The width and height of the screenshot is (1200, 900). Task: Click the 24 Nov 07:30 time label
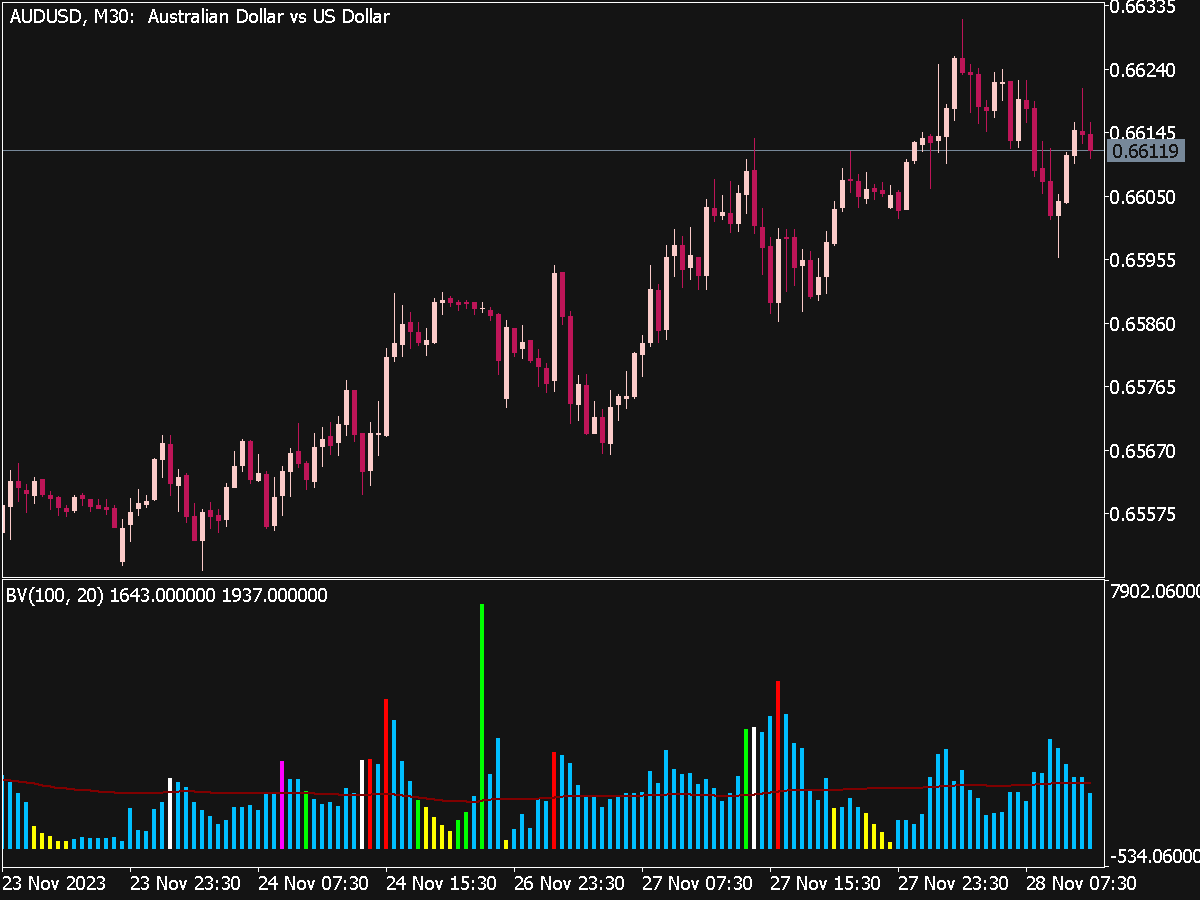pos(313,884)
